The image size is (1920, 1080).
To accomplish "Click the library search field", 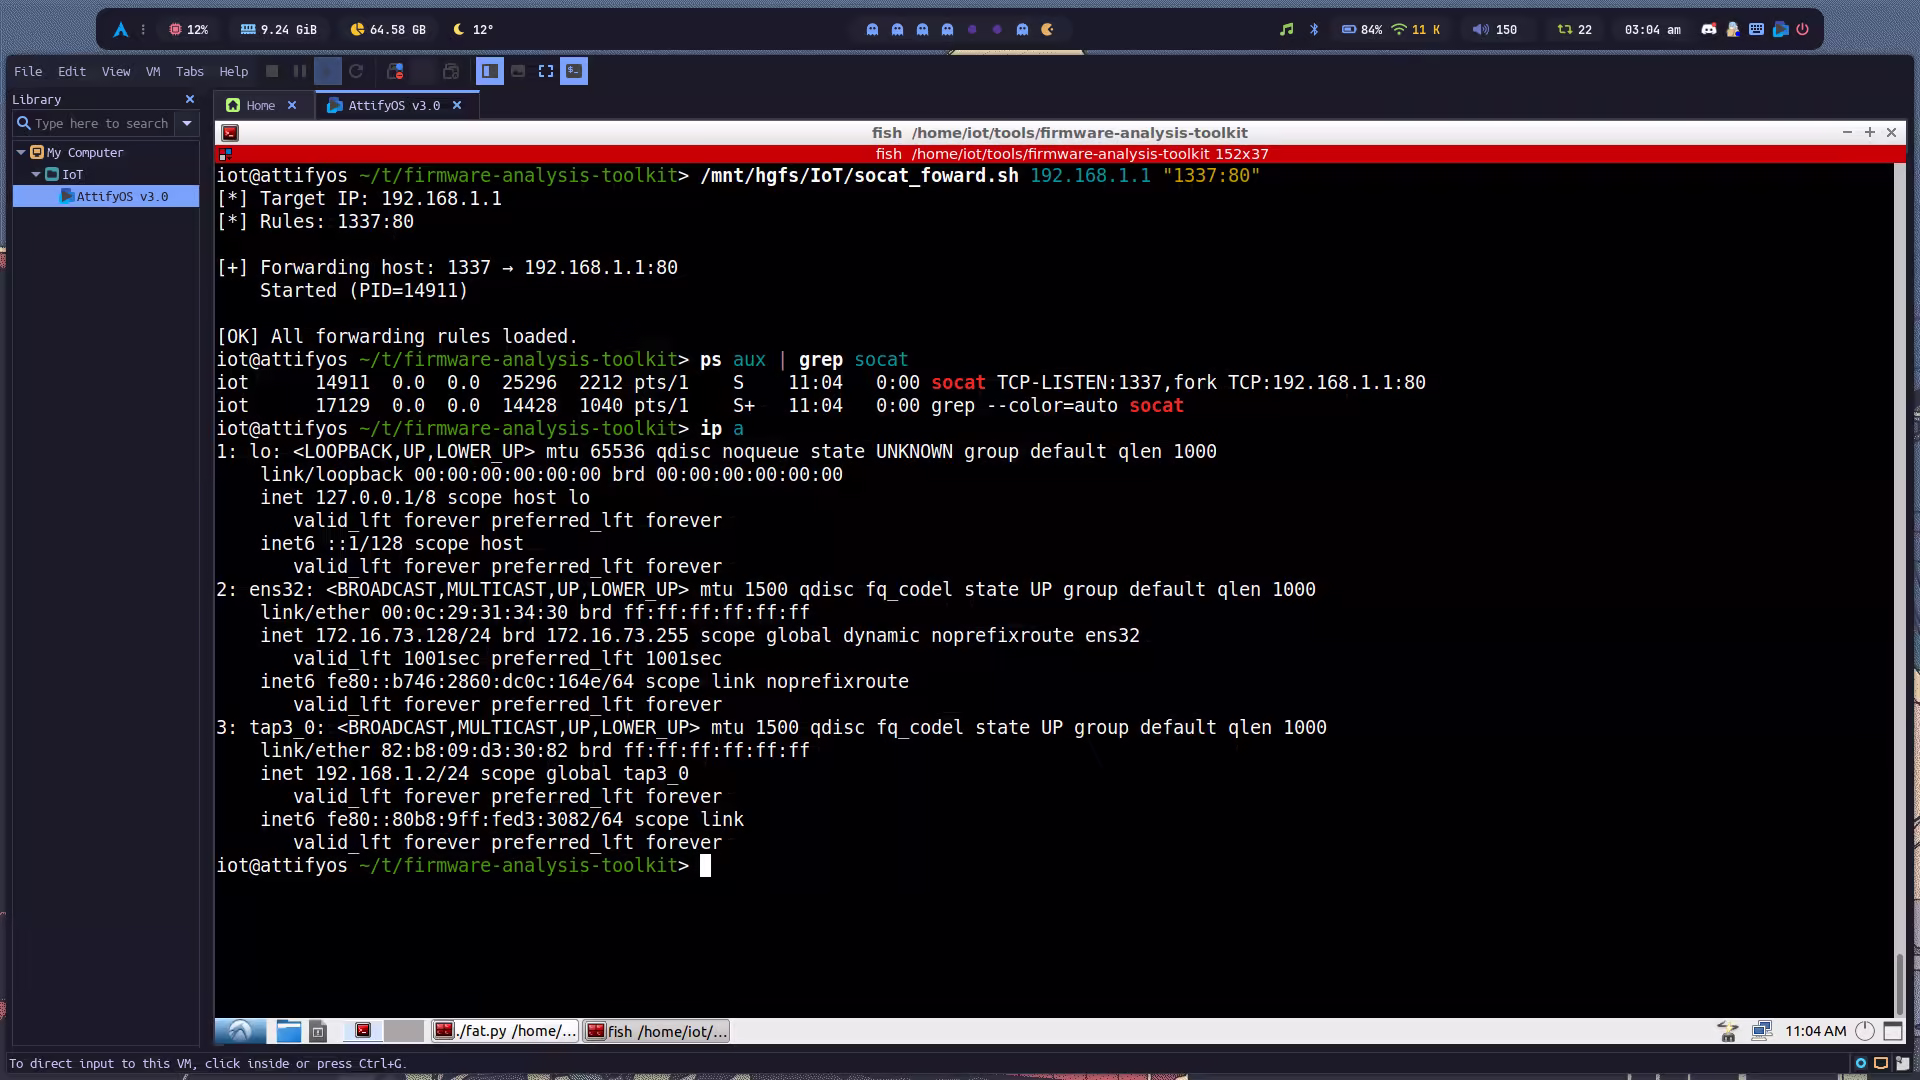I will tap(100, 123).
